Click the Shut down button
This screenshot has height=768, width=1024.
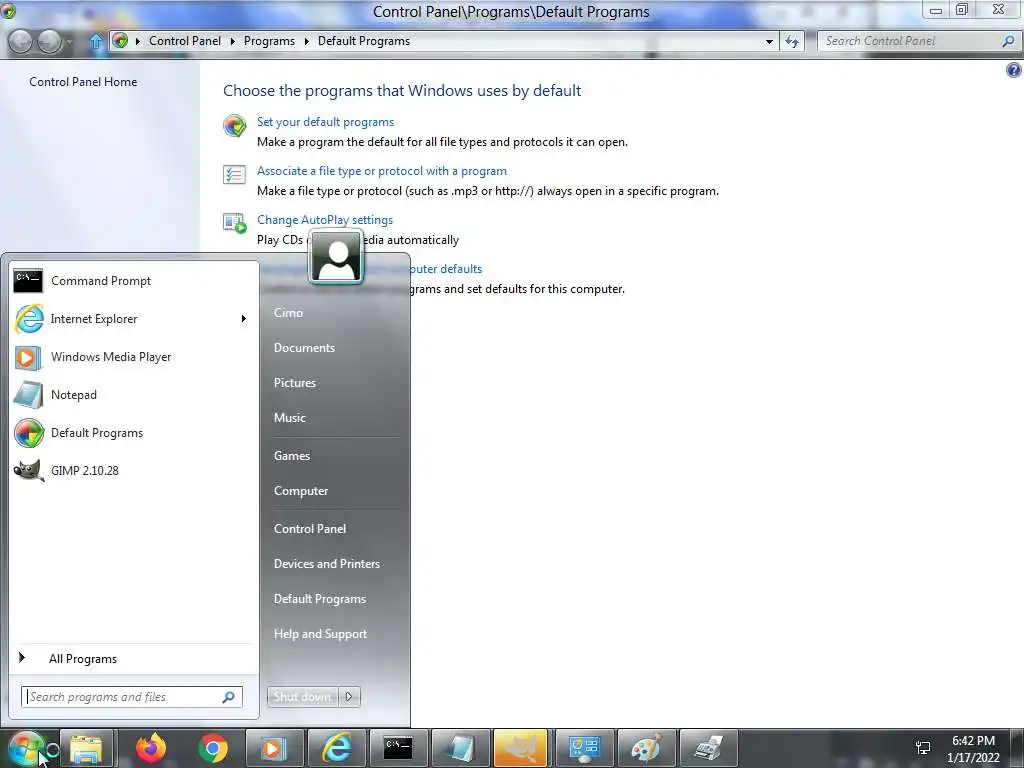(x=302, y=697)
